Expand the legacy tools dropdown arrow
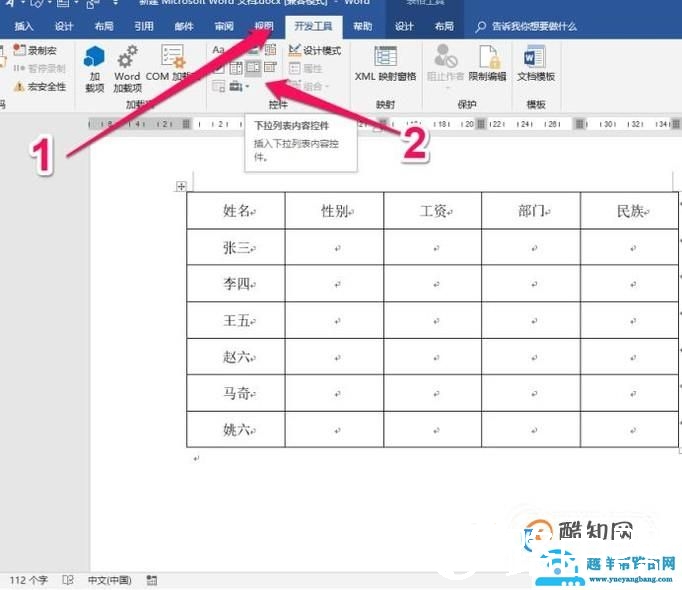Image resolution: width=682 pixels, height=590 pixels. click(x=247, y=86)
